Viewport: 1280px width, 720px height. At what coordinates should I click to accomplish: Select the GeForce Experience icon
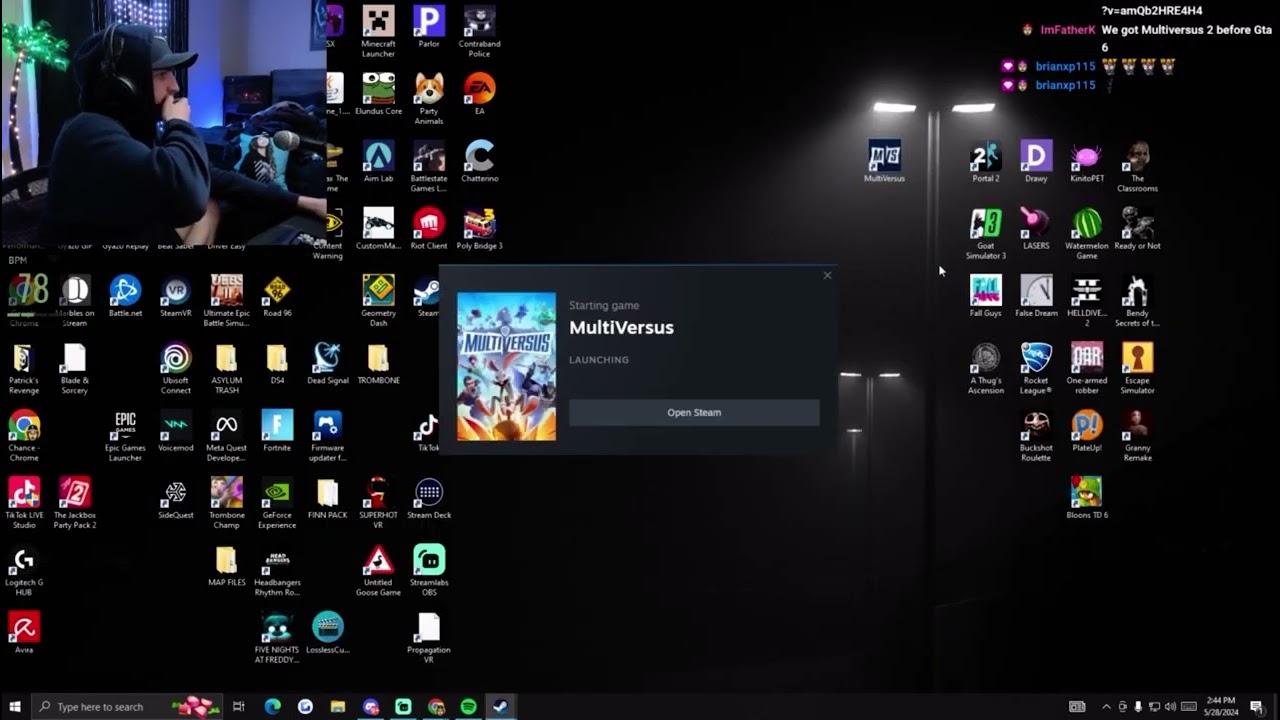pos(277,502)
